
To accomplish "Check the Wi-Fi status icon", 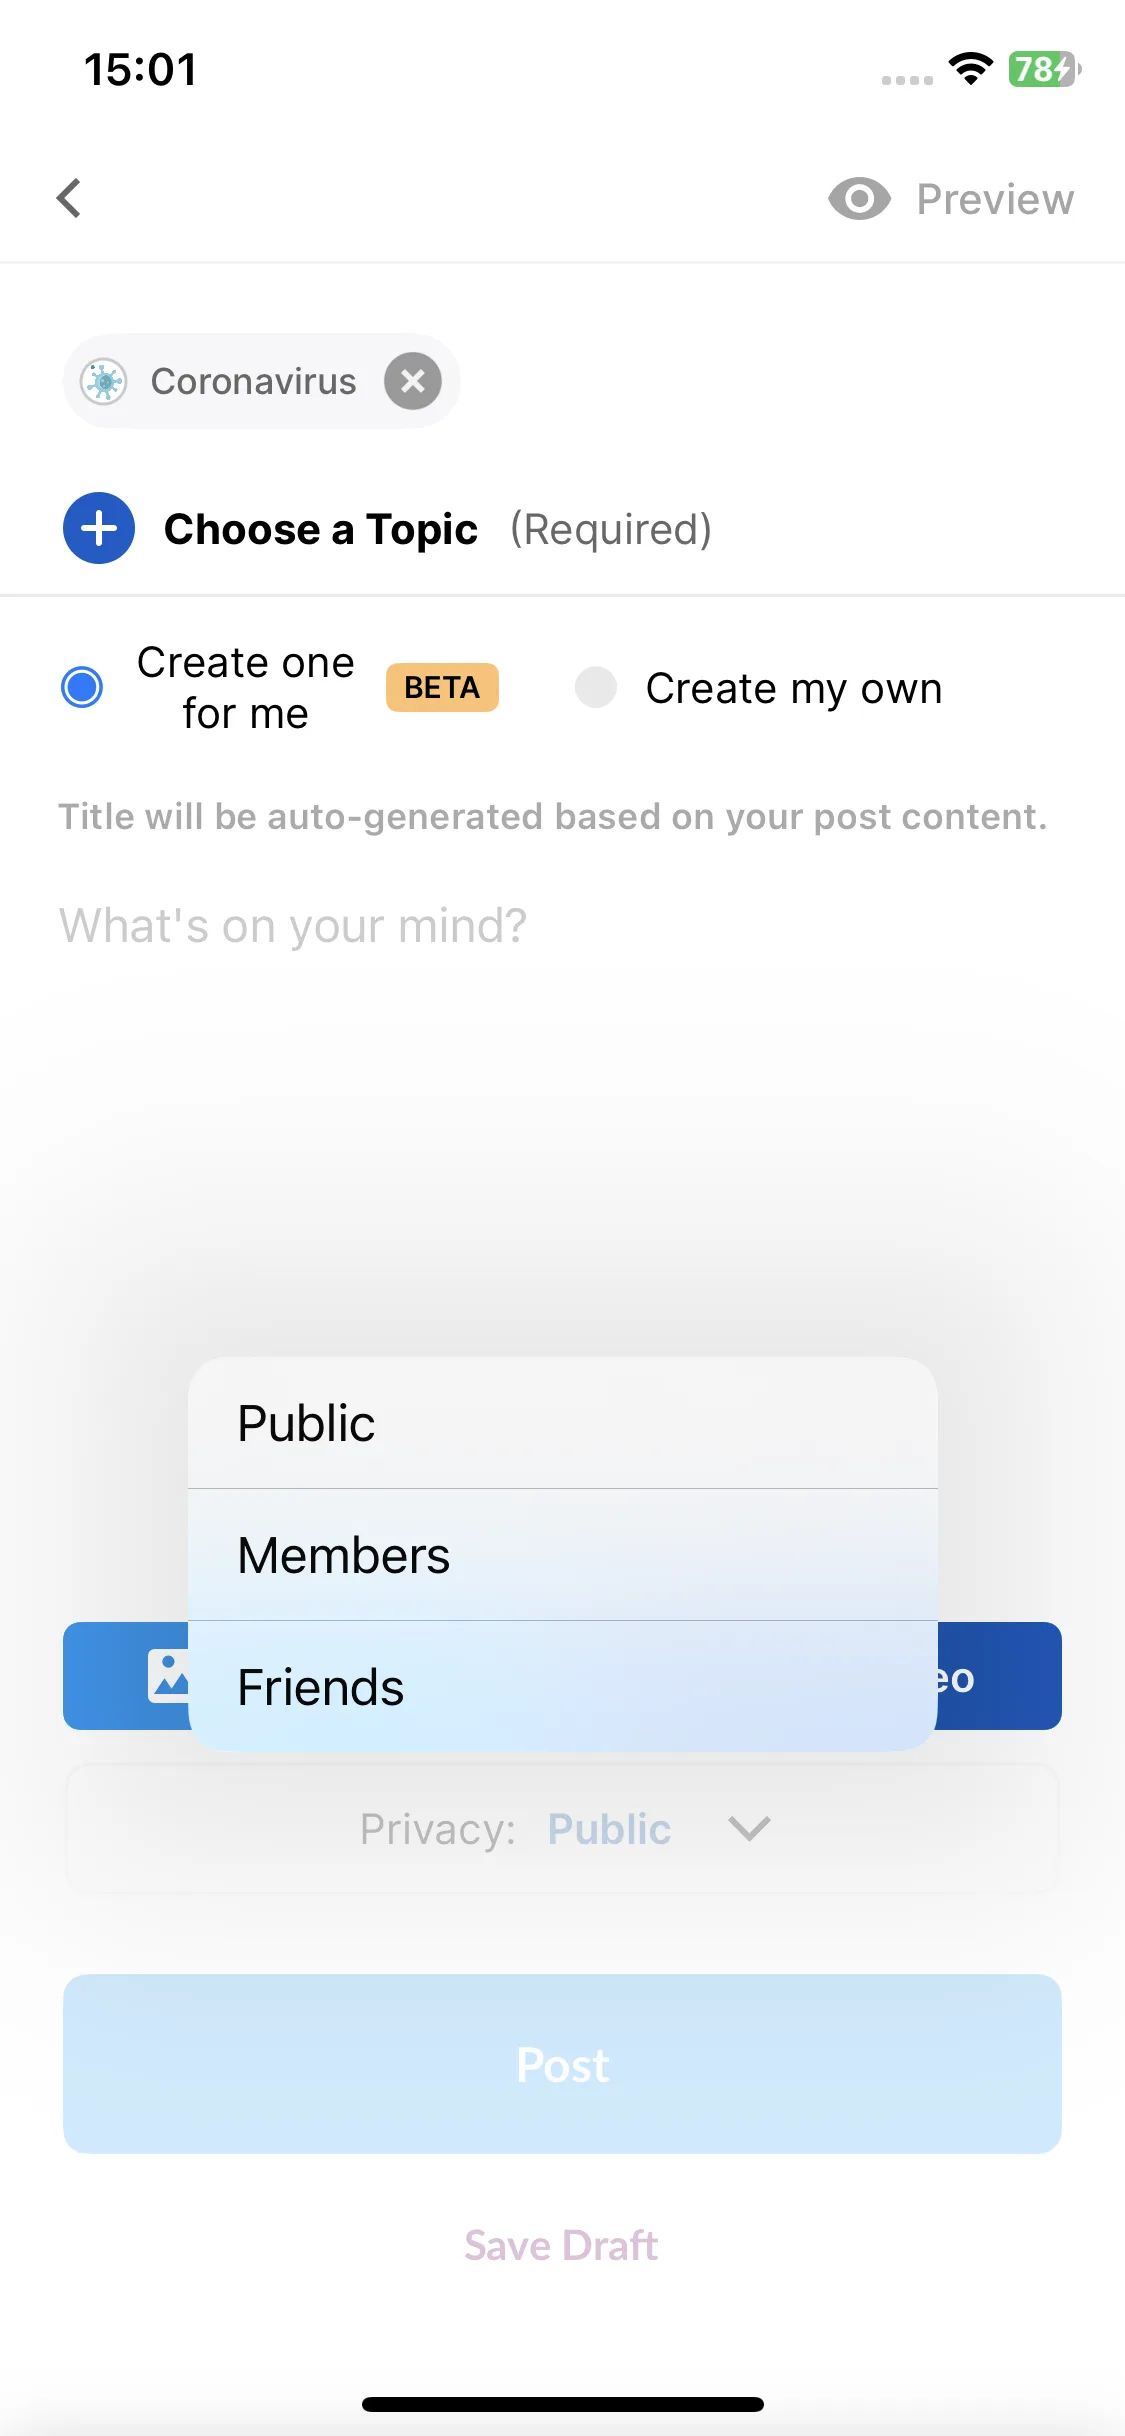I will tap(970, 69).
